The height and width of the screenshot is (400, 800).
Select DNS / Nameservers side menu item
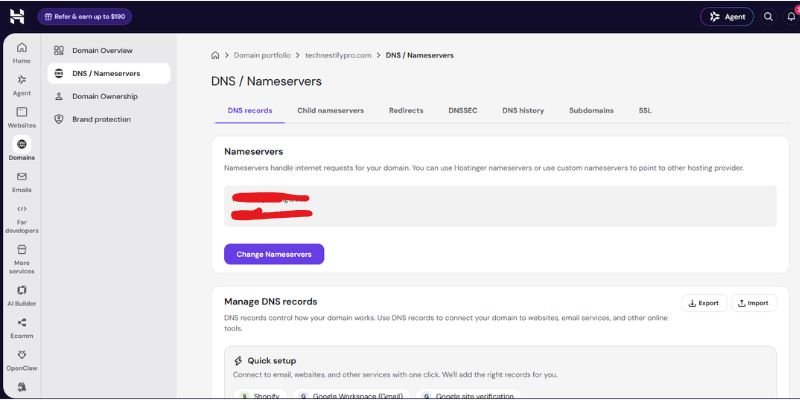[x=109, y=73]
